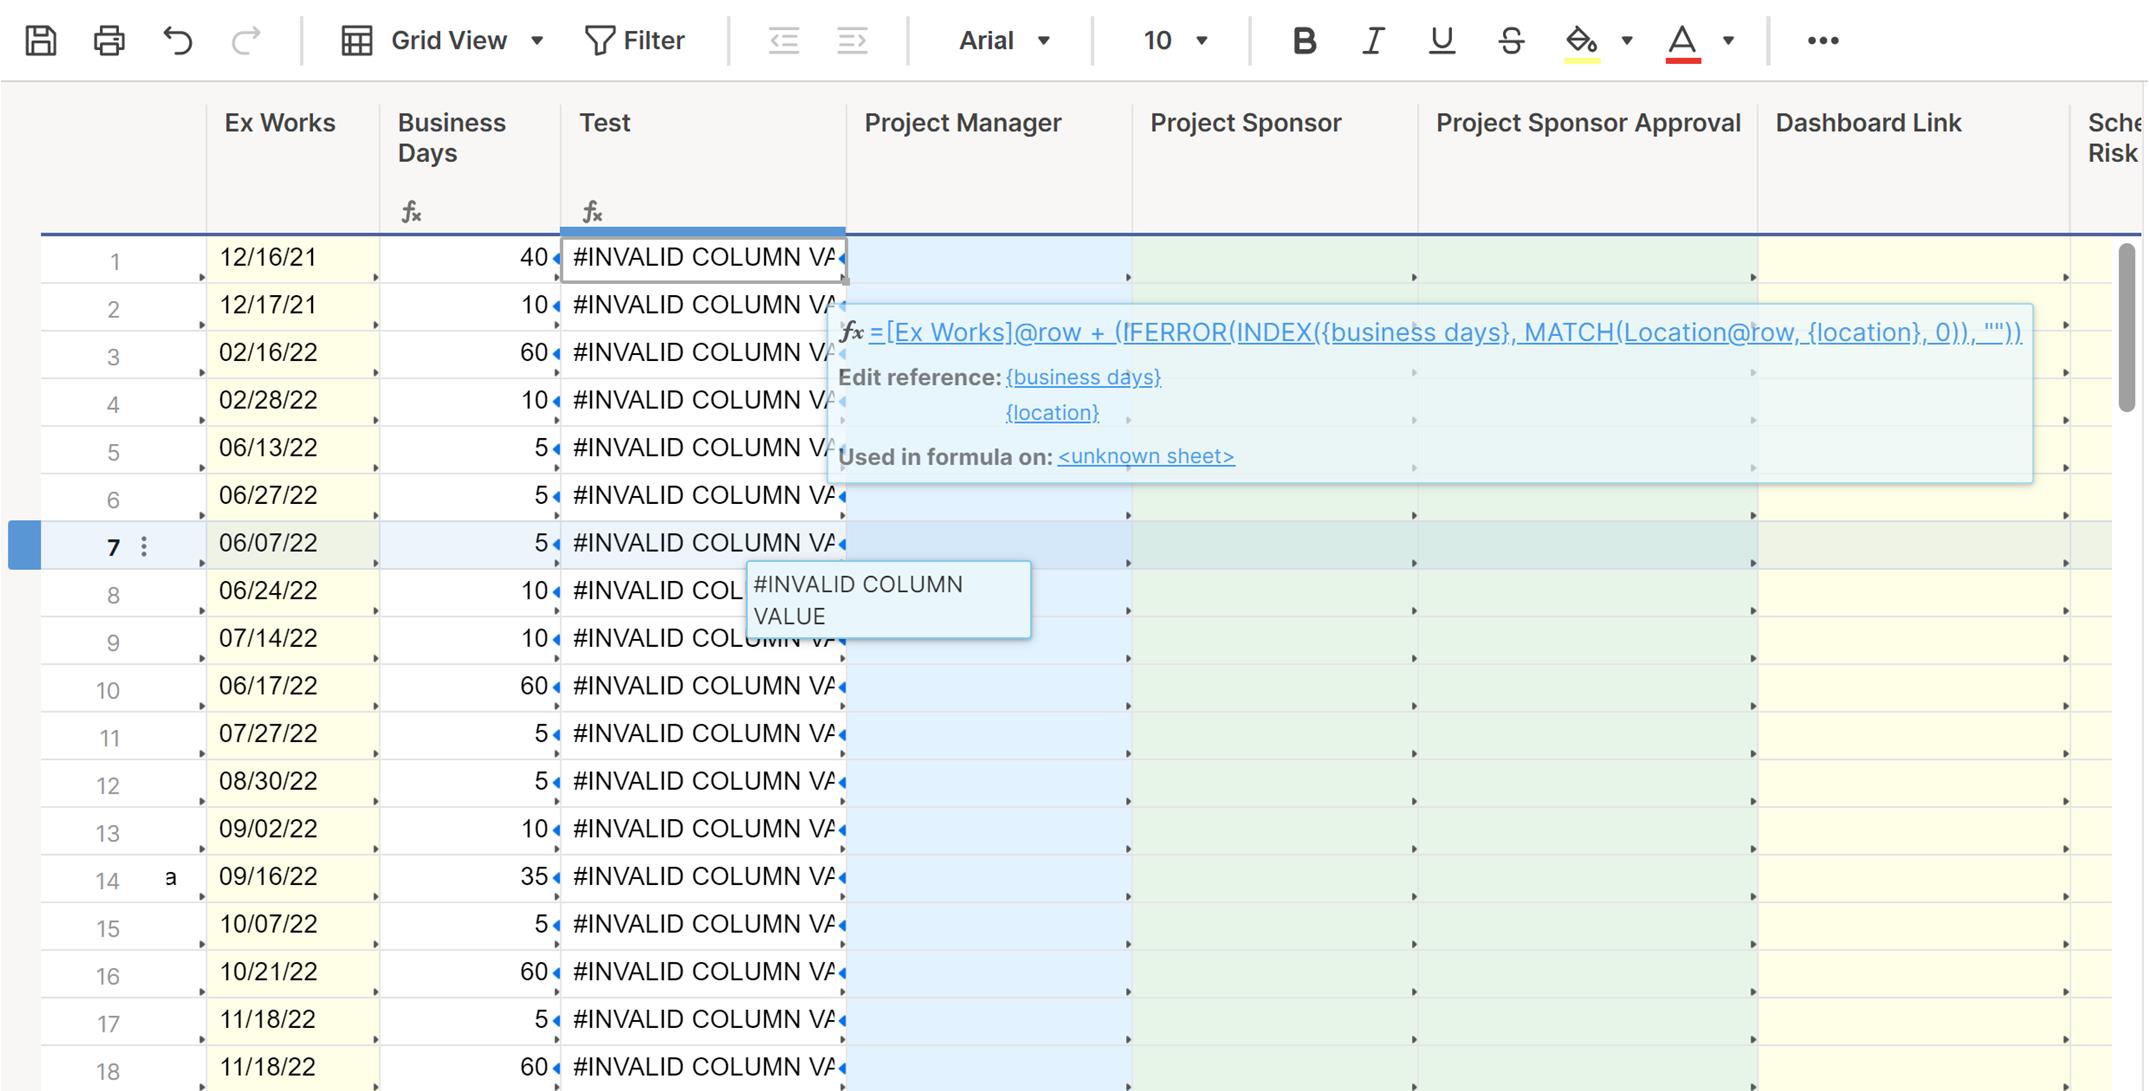This screenshot has width=2149, height=1091.
Task: Select the Test column header
Action: tap(704, 168)
